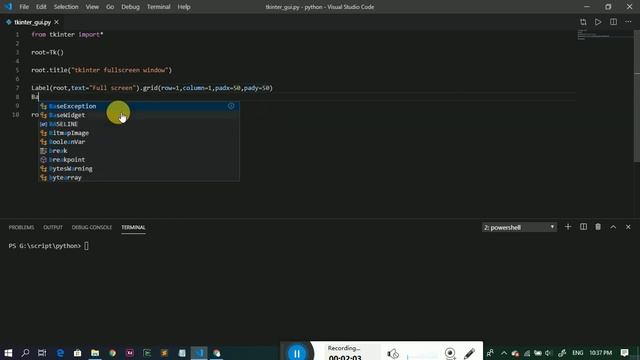640x360 pixels.
Task: Open editor more actions ellipsis
Action: tap(628, 22)
